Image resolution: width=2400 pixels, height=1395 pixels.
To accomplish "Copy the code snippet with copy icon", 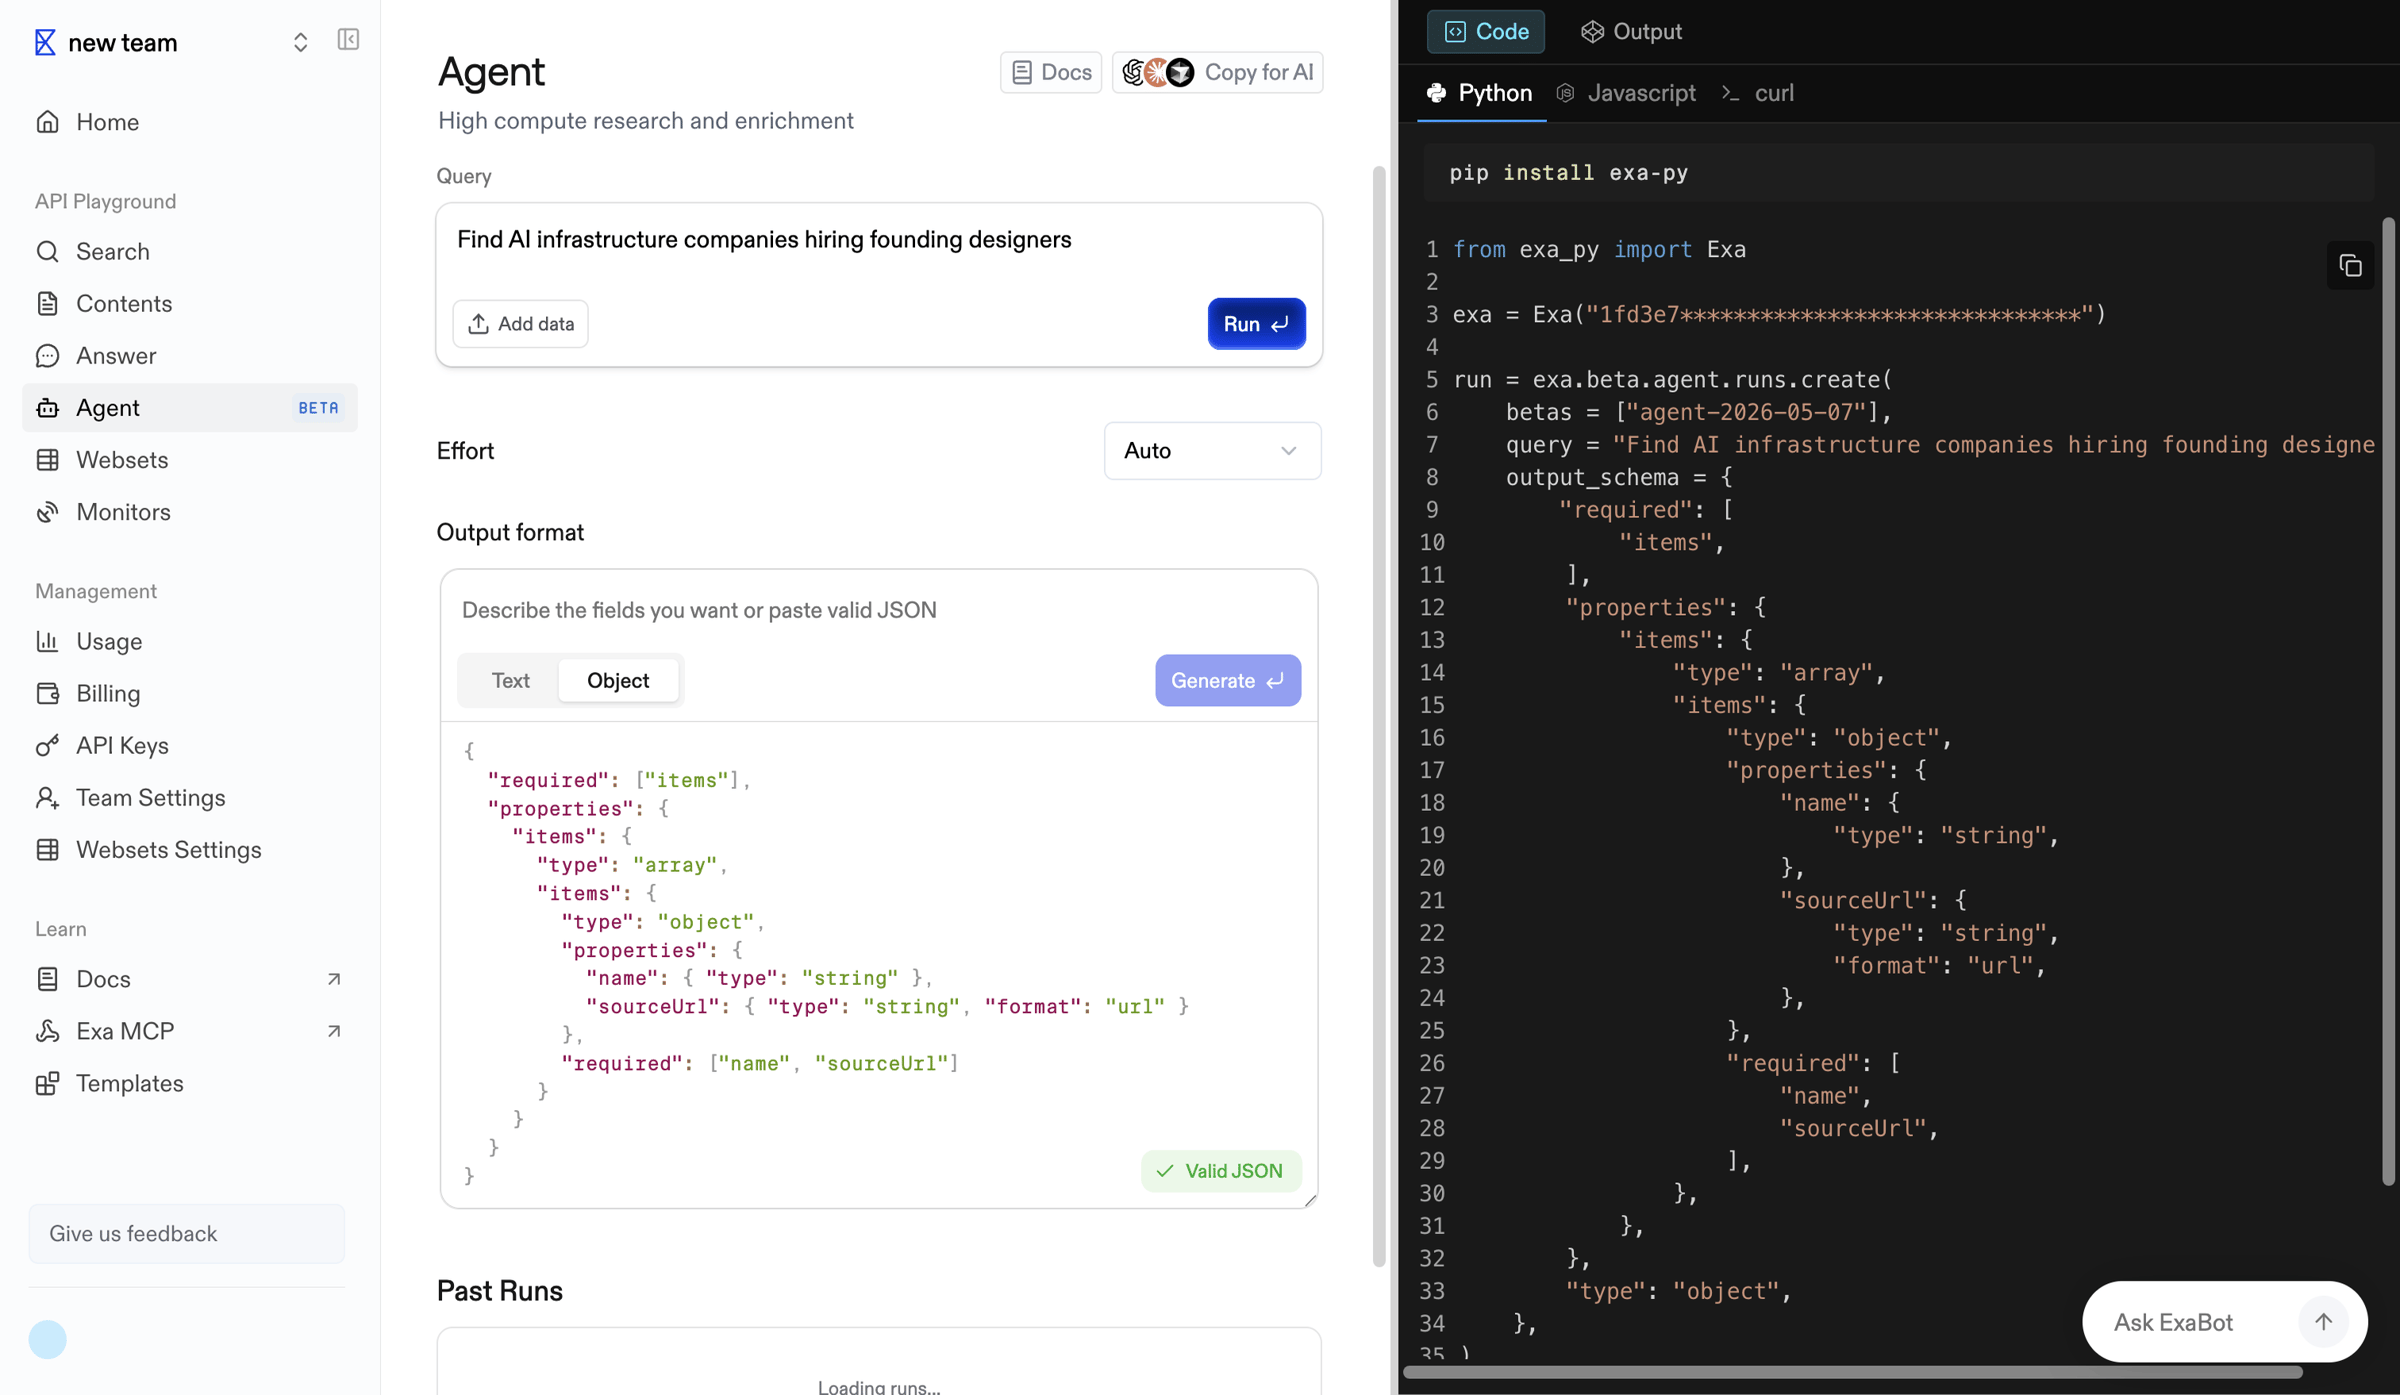I will tap(2350, 265).
